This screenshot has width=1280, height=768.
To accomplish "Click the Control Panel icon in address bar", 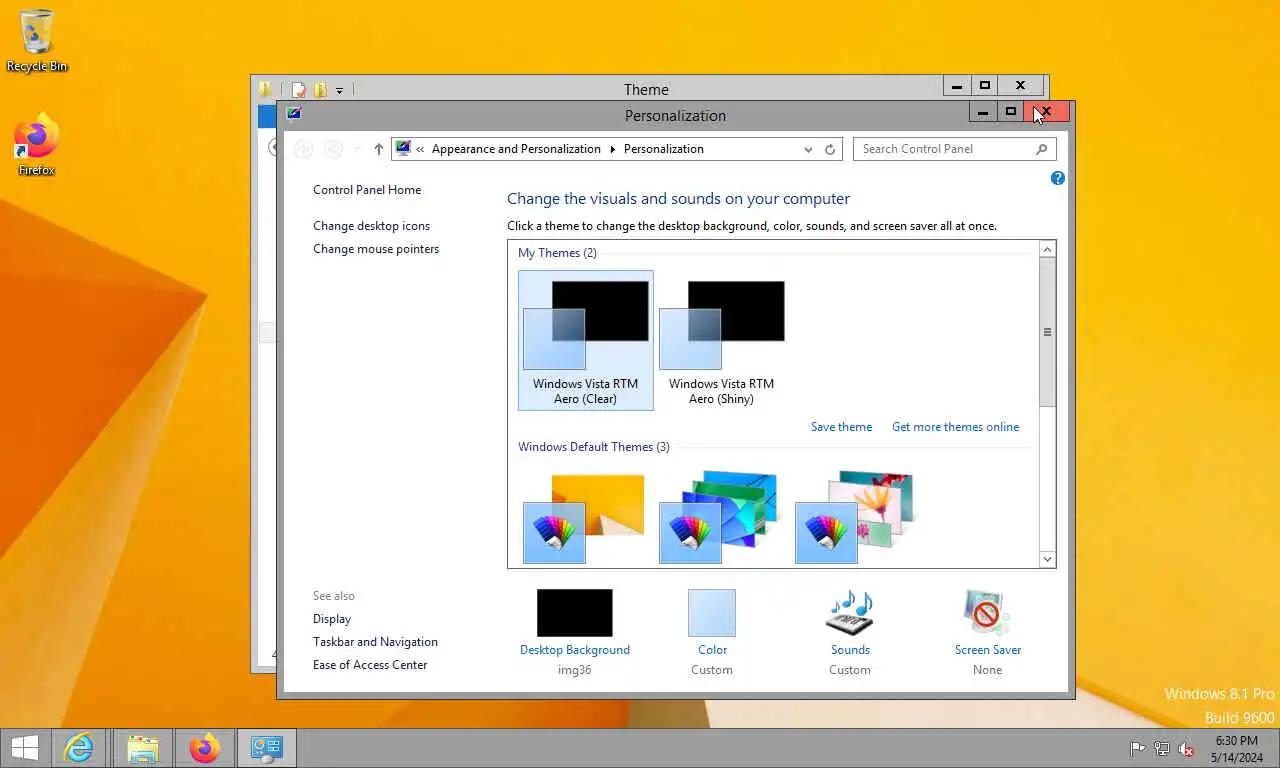I will click(403, 149).
